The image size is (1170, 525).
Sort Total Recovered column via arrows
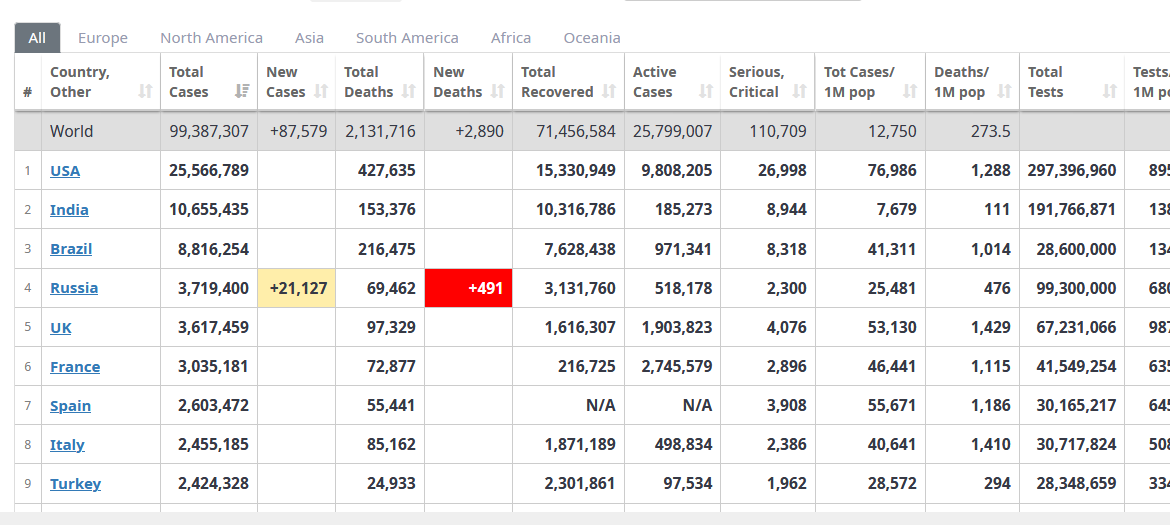point(609,92)
